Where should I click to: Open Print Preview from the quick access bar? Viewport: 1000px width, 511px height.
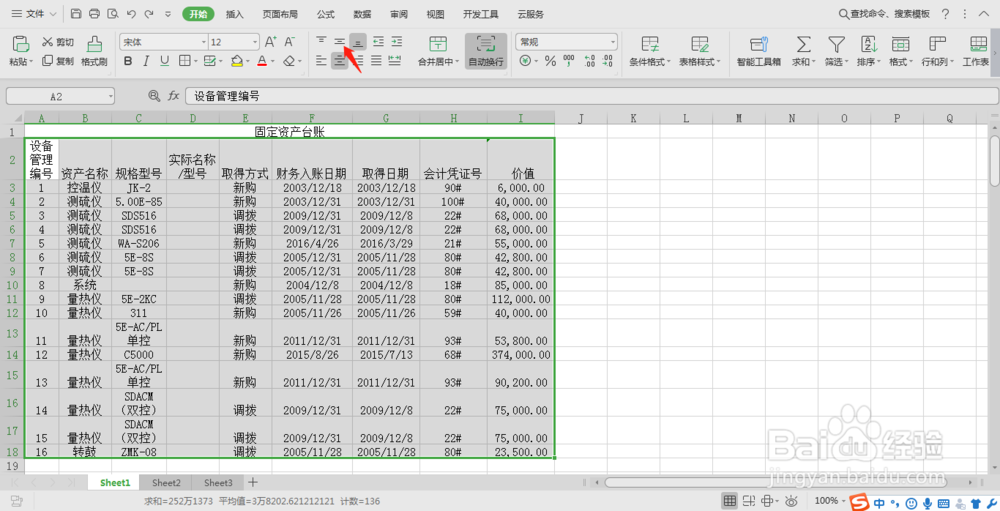click(x=113, y=13)
